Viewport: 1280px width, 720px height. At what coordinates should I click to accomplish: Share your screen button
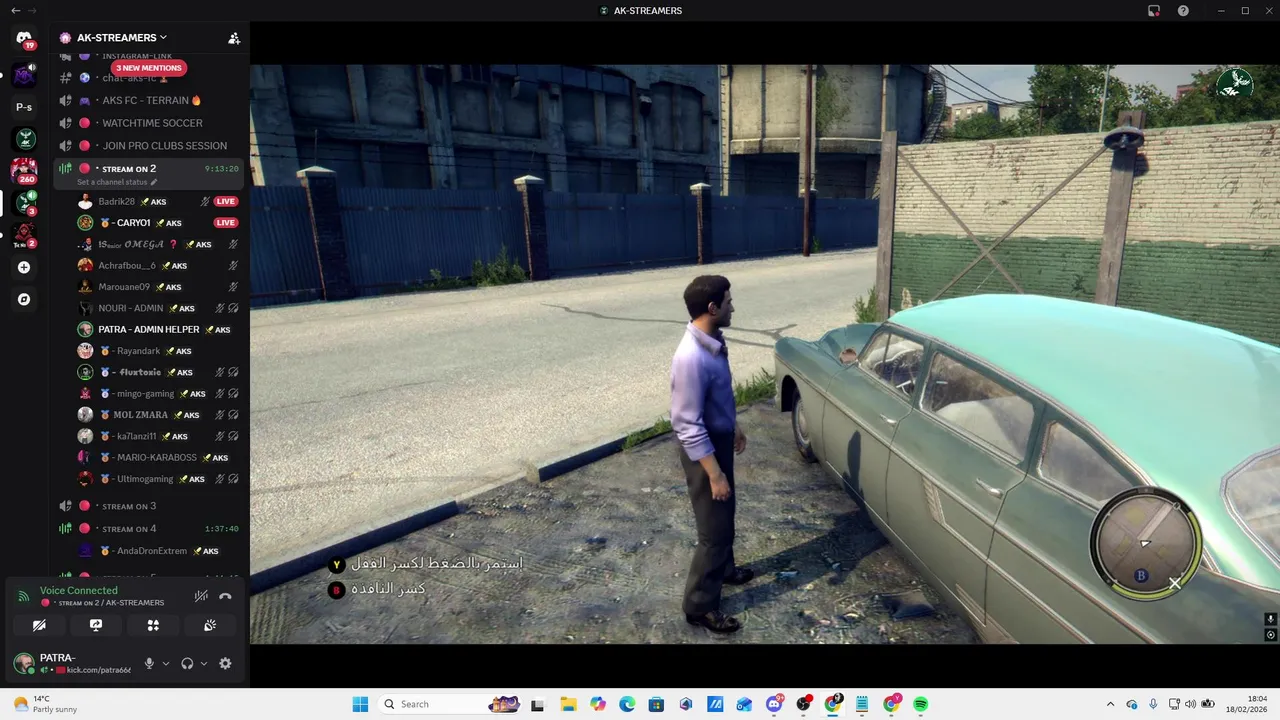(96, 625)
